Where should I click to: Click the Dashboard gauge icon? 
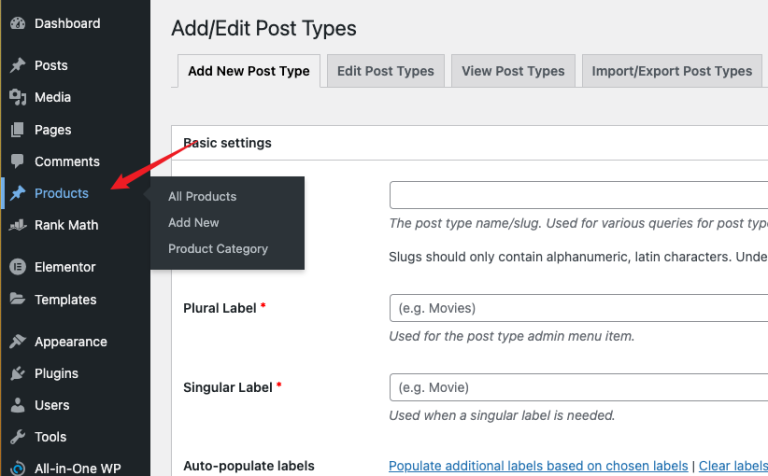coord(17,23)
